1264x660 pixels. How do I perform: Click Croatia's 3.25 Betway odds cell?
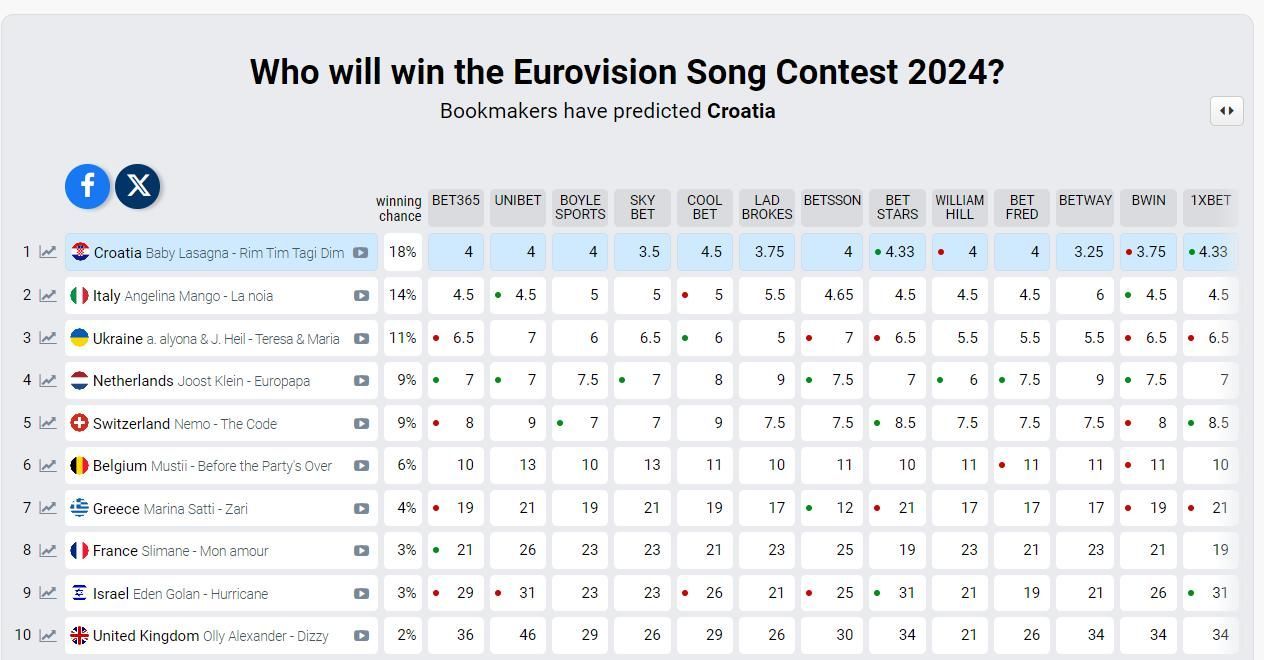[1085, 252]
